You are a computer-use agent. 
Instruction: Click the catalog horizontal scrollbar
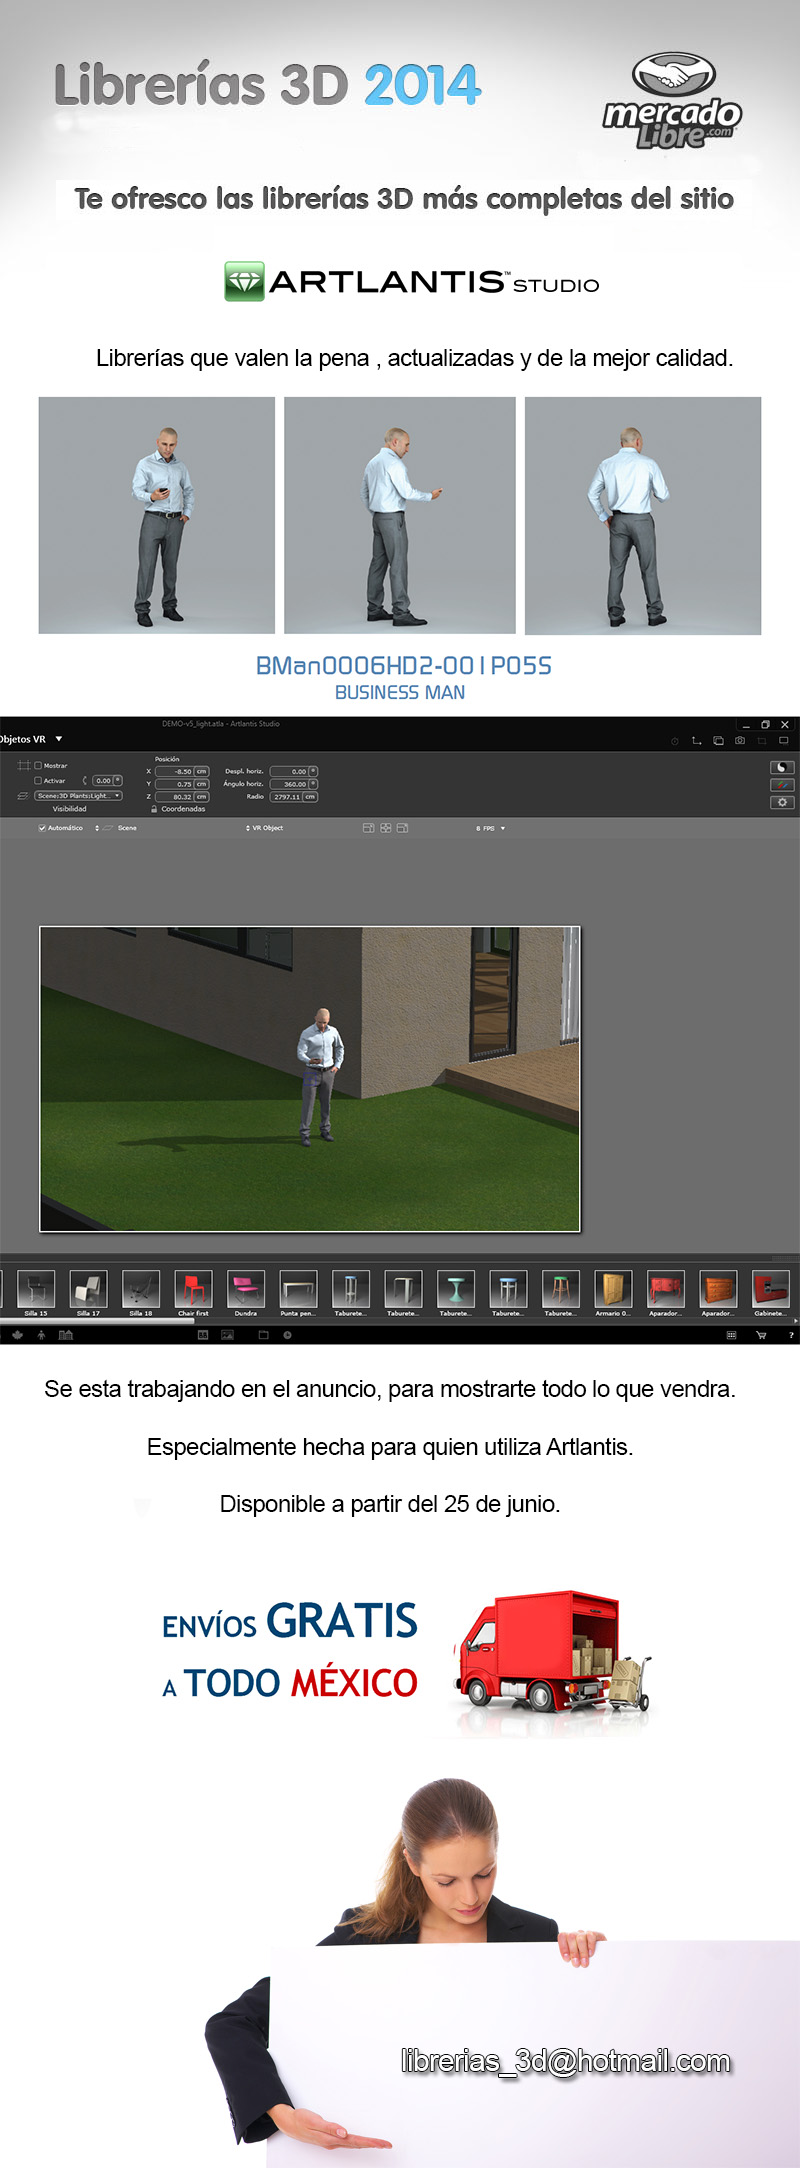click(97, 1321)
